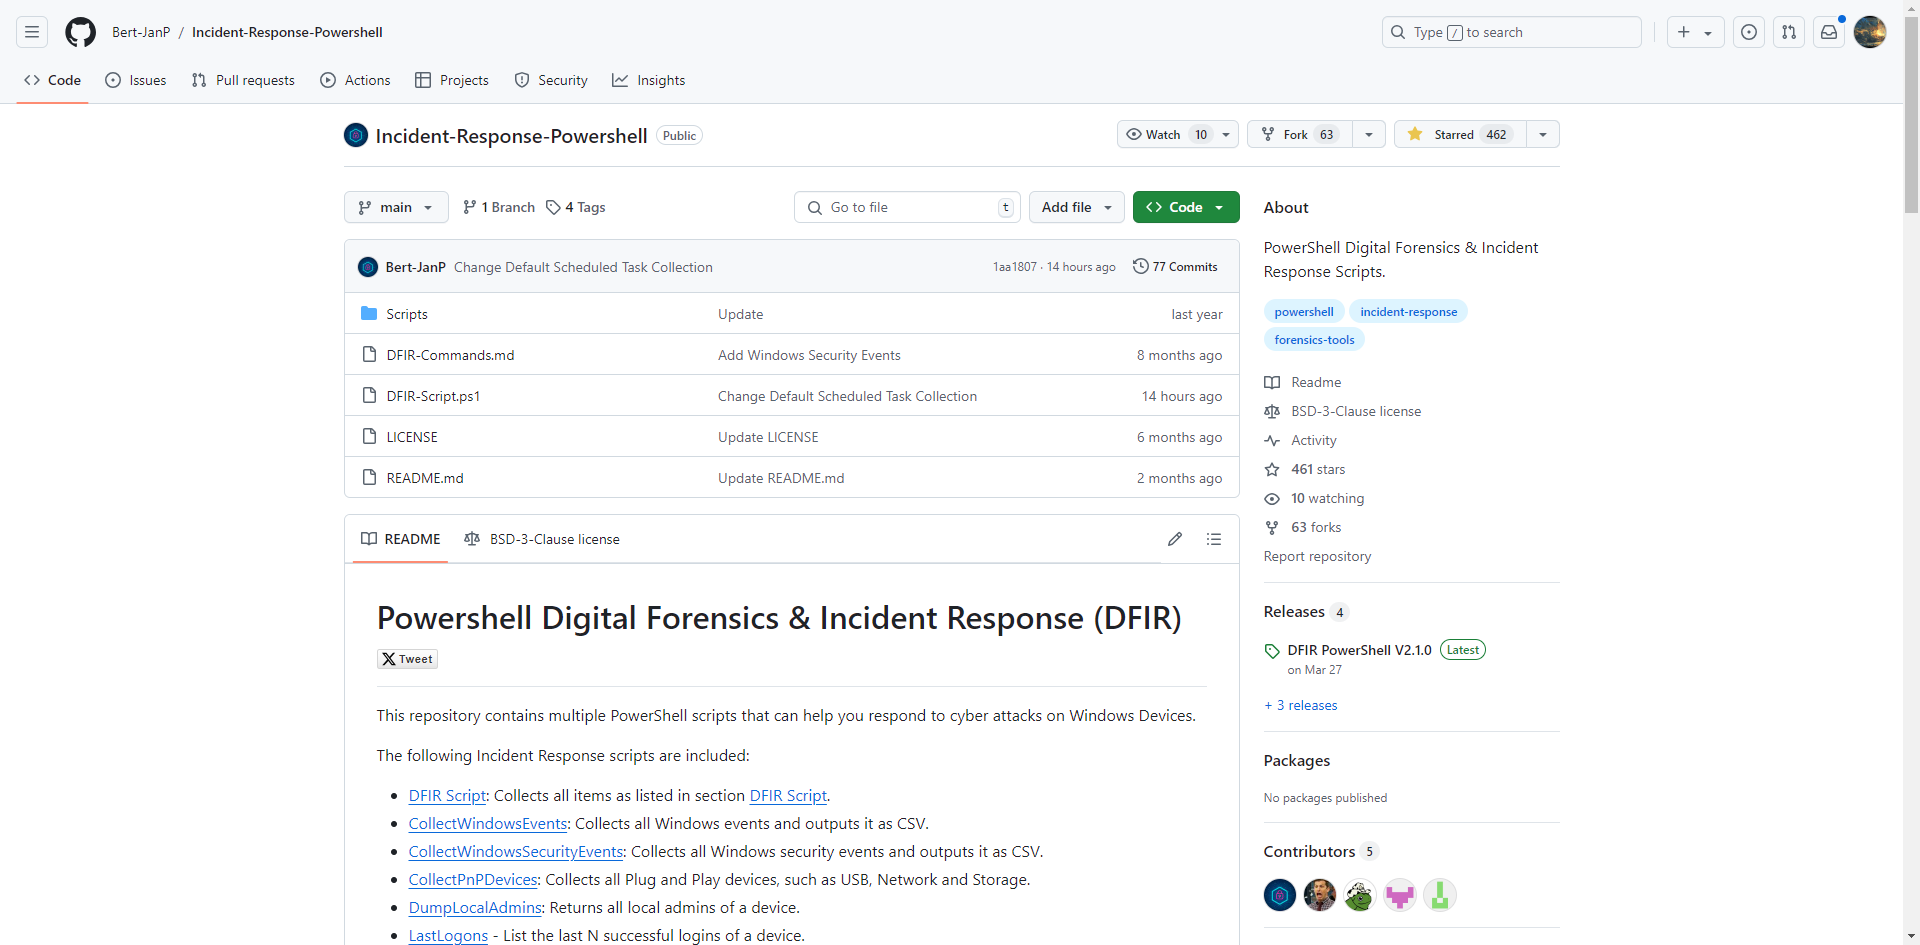Select the README tab in file viewer
This screenshot has width=1920, height=945.
[x=400, y=539]
